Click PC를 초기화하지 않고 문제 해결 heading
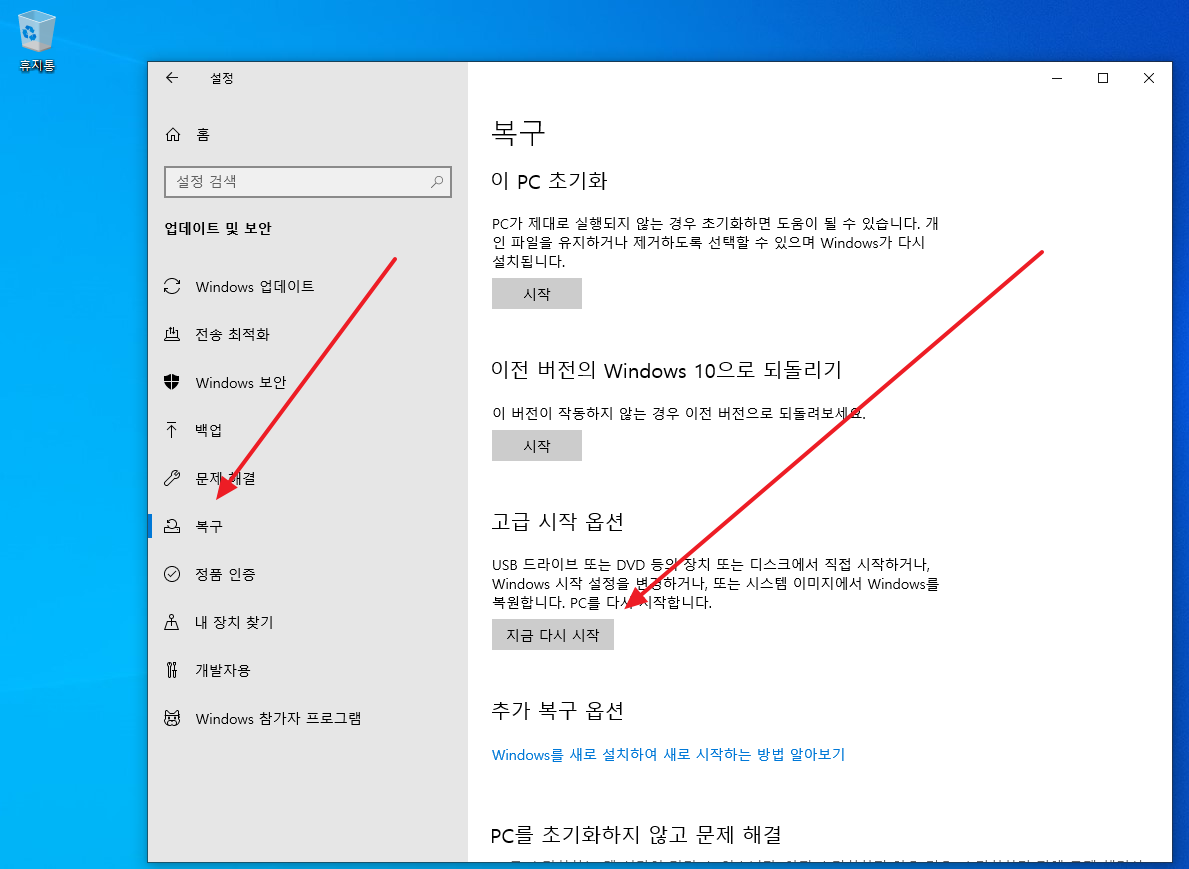Viewport: 1189px width, 869px height. [x=635, y=835]
